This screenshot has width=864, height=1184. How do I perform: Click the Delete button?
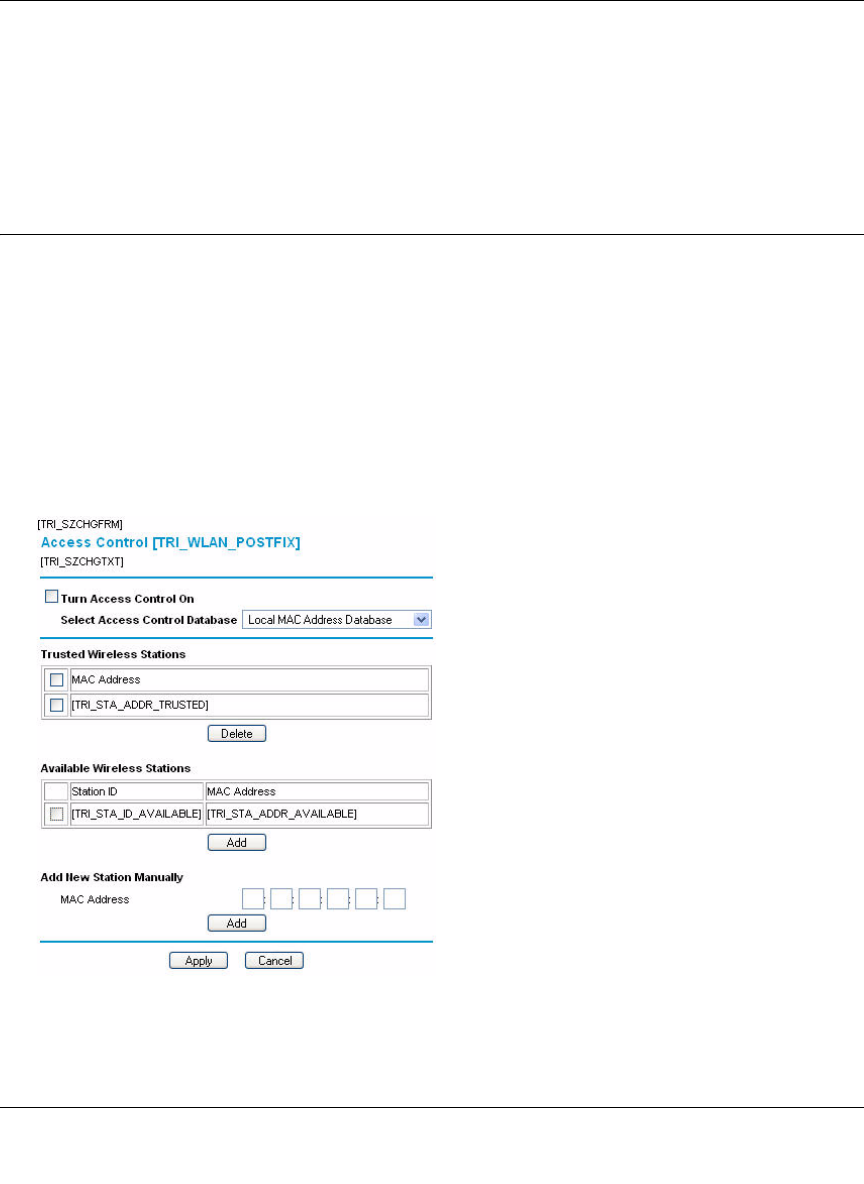coord(236,733)
